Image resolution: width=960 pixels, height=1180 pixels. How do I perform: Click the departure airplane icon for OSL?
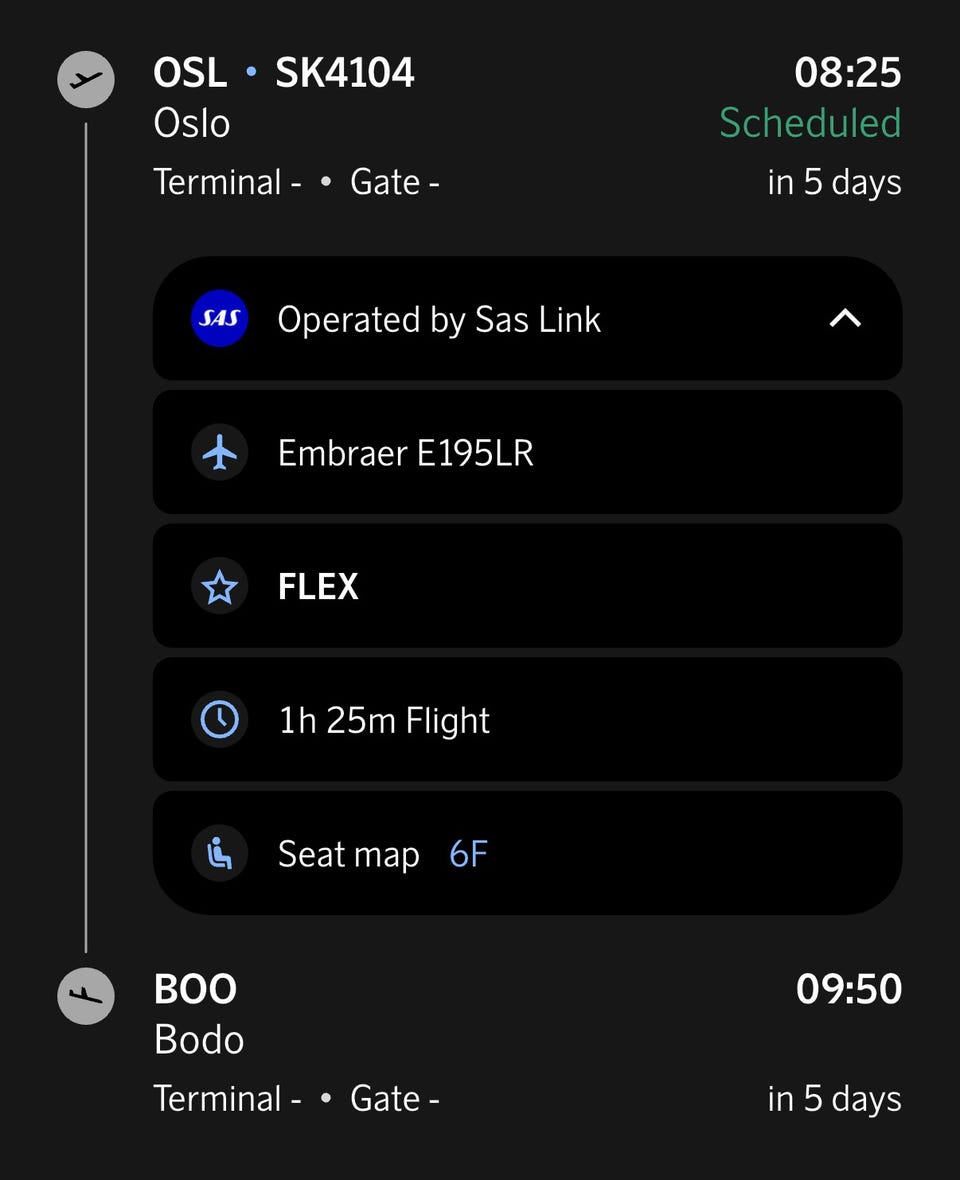(x=86, y=79)
